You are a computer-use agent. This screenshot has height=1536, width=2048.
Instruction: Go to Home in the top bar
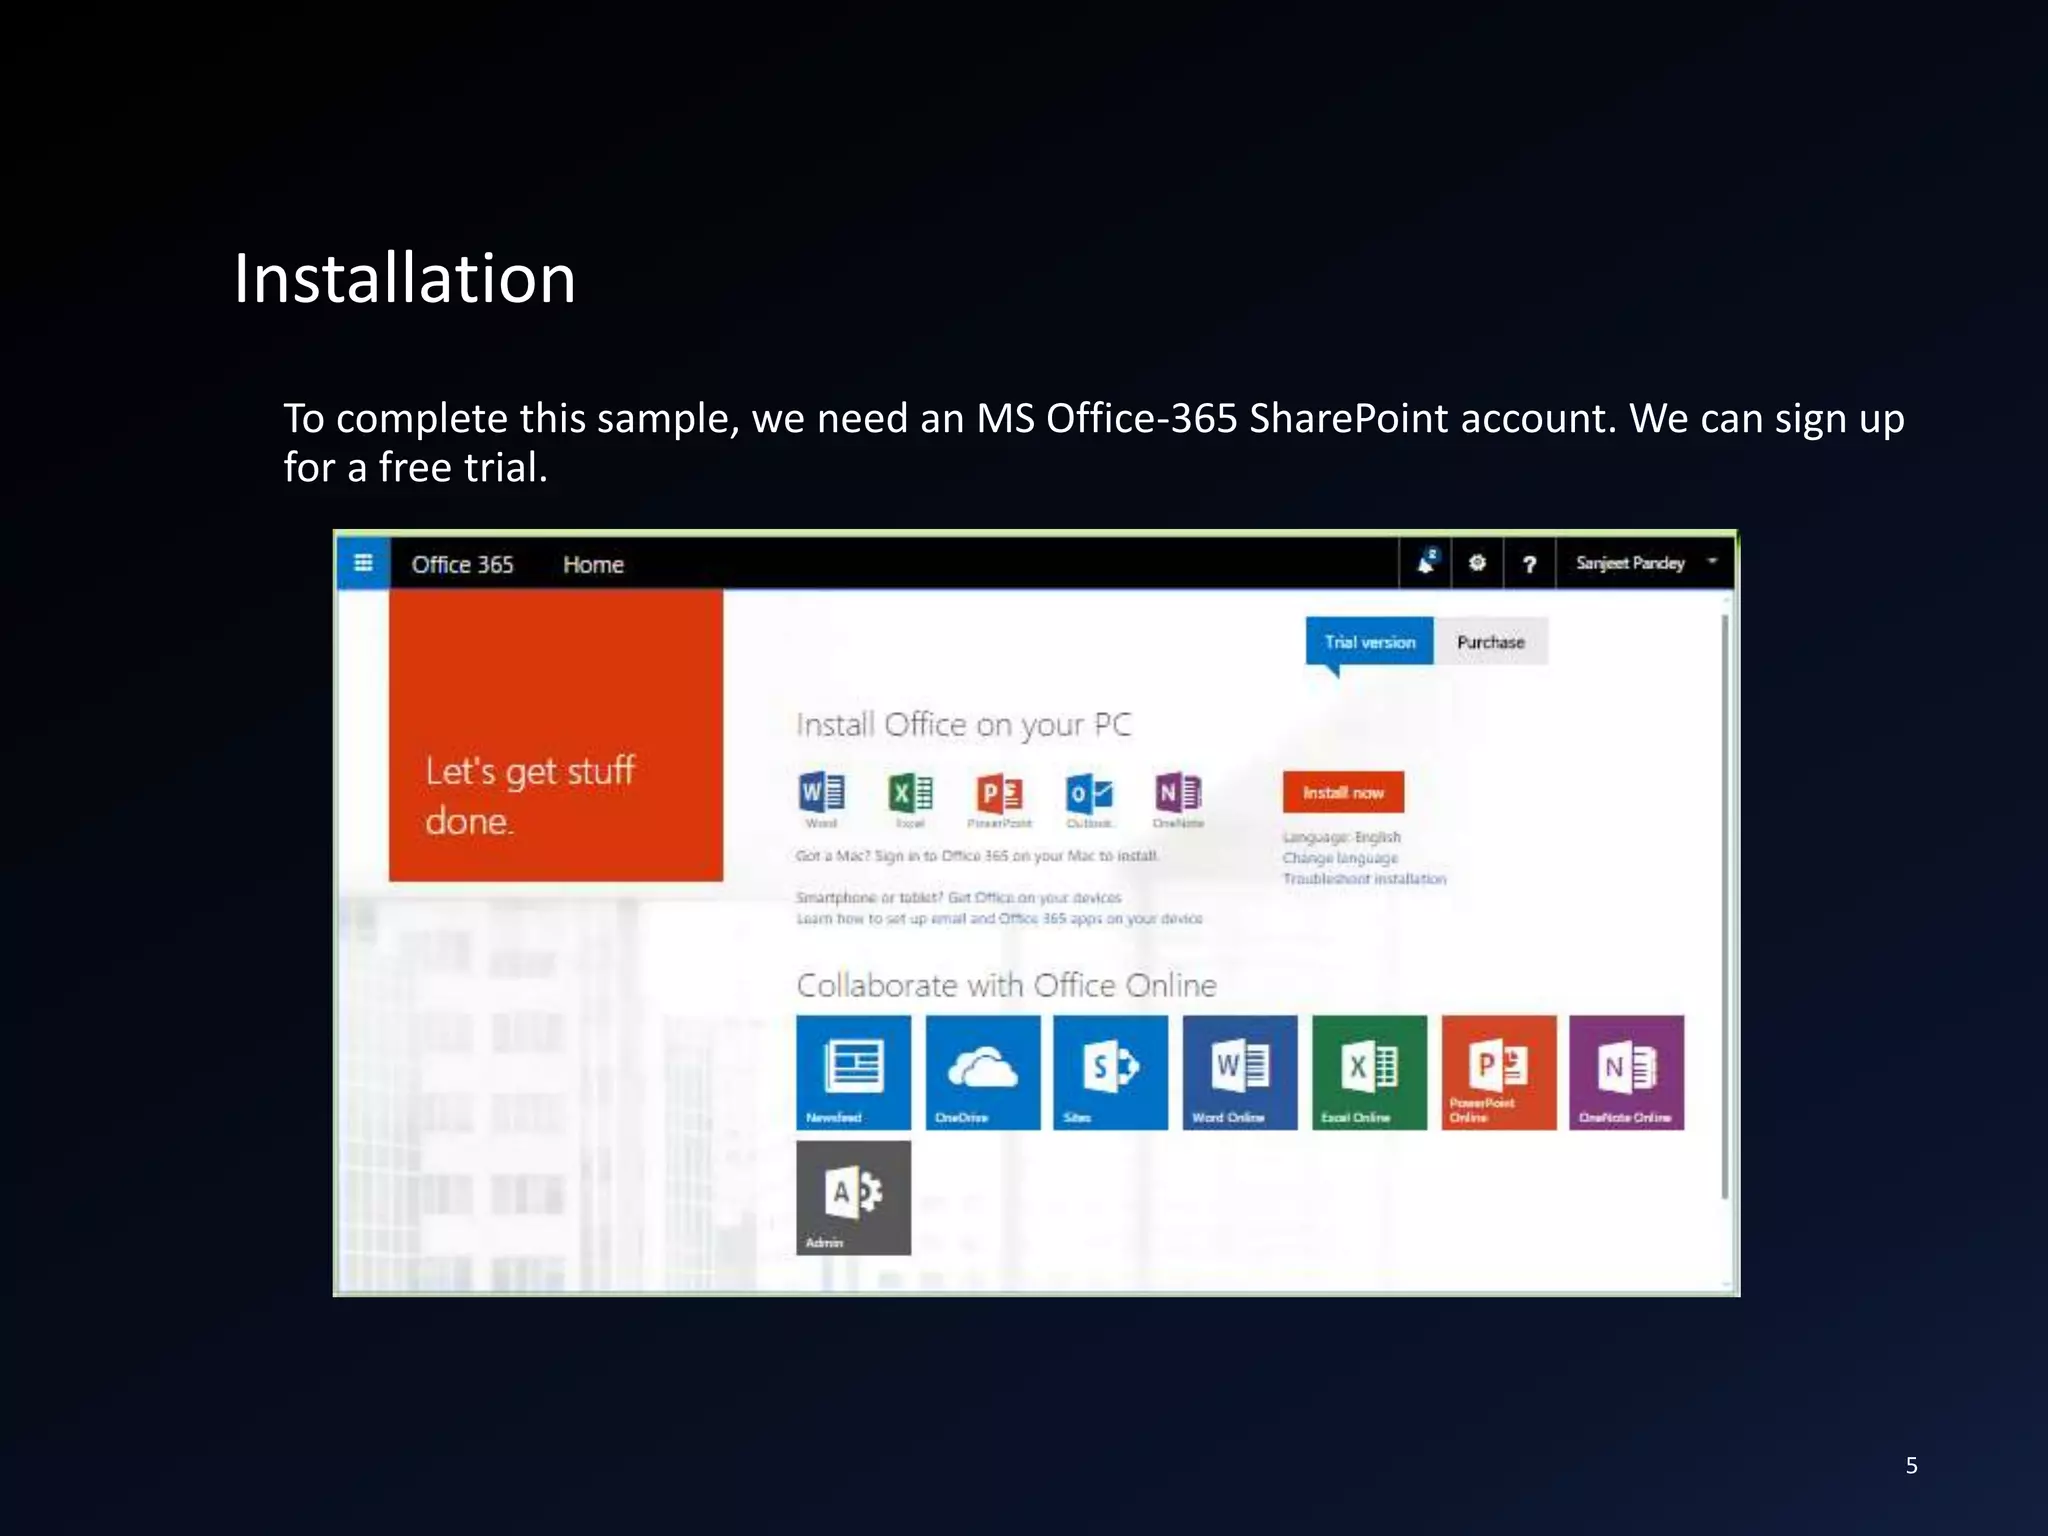[x=593, y=565]
